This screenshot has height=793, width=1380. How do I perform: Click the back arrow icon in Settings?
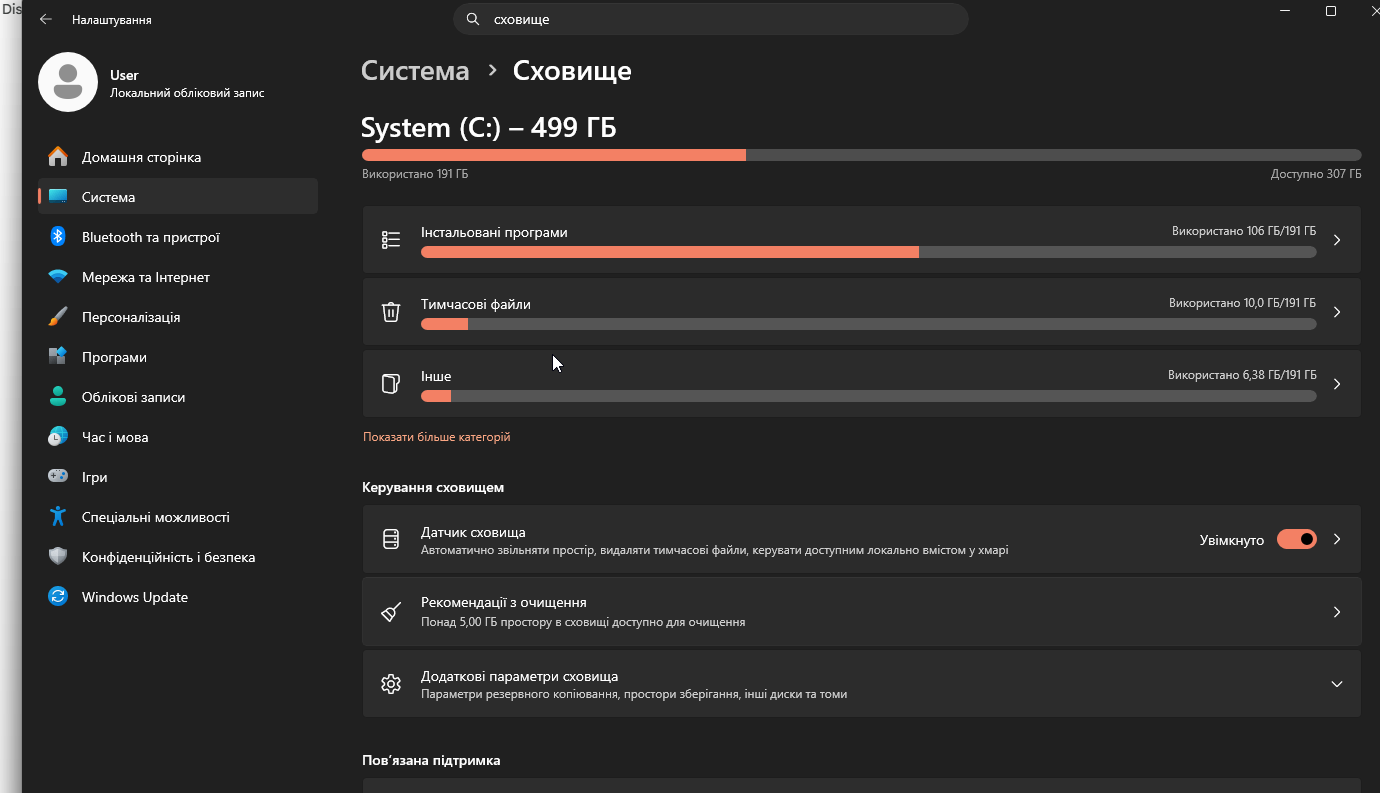click(45, 19)
